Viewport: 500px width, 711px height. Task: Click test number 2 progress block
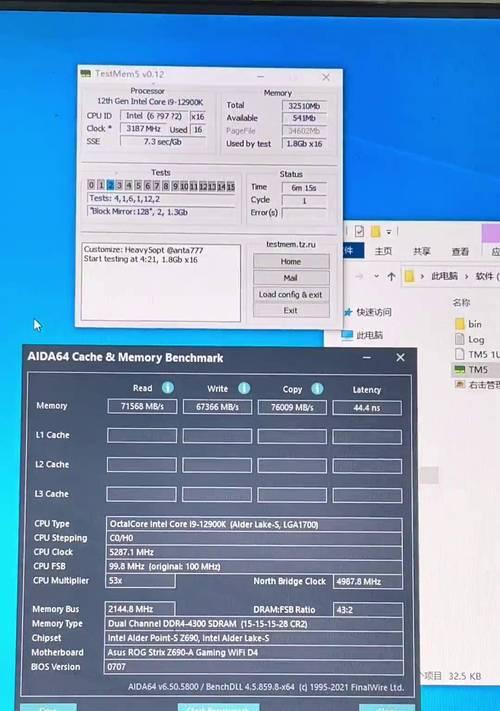(110, 185)
